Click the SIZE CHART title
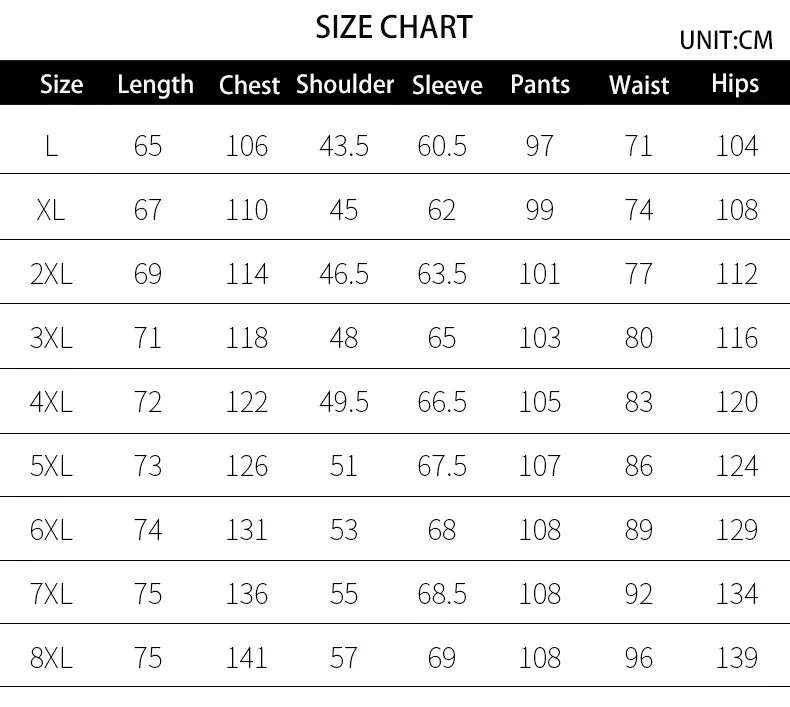The image size is (790, 707). (393, 27)
